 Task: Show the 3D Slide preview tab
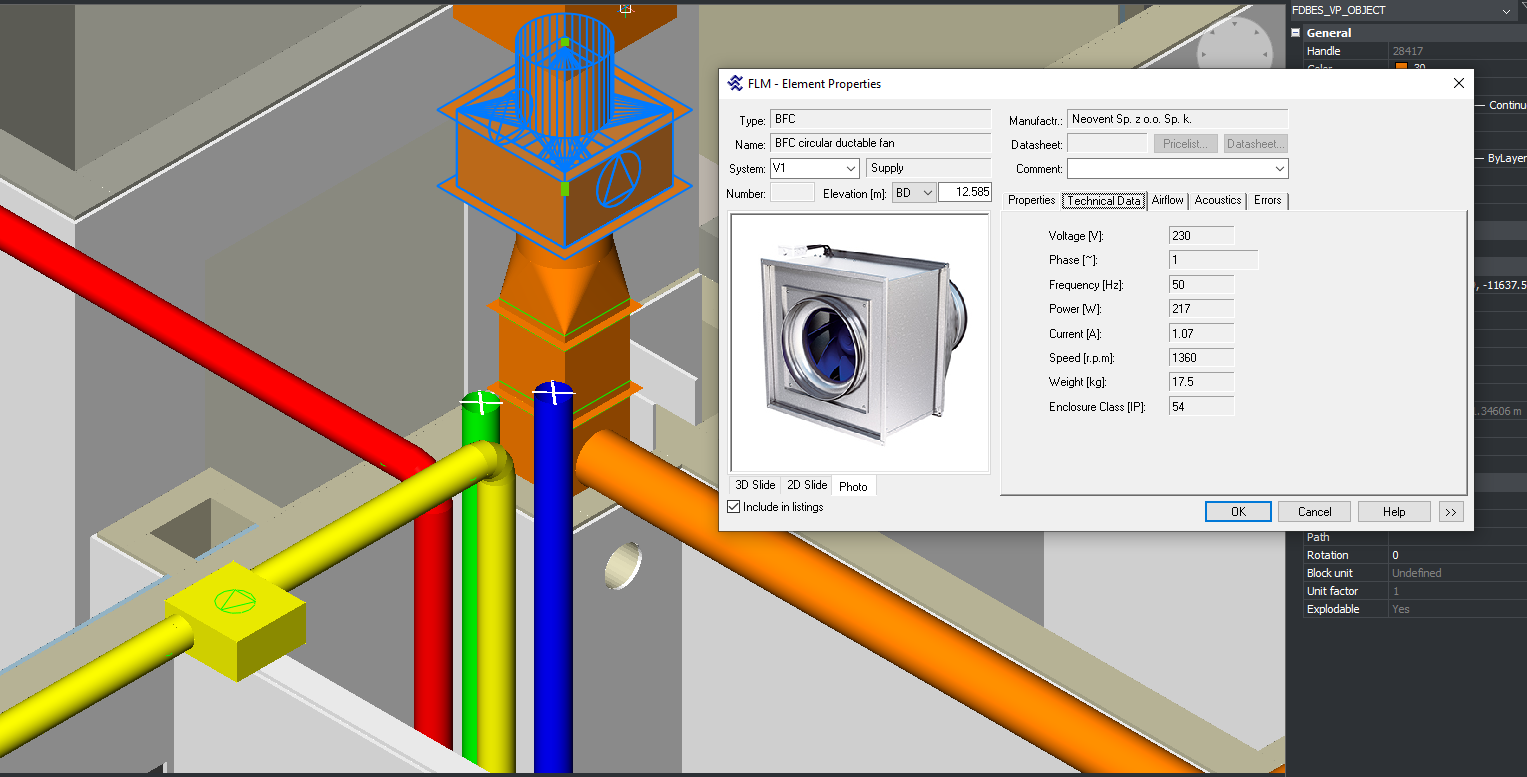(755, 485)
